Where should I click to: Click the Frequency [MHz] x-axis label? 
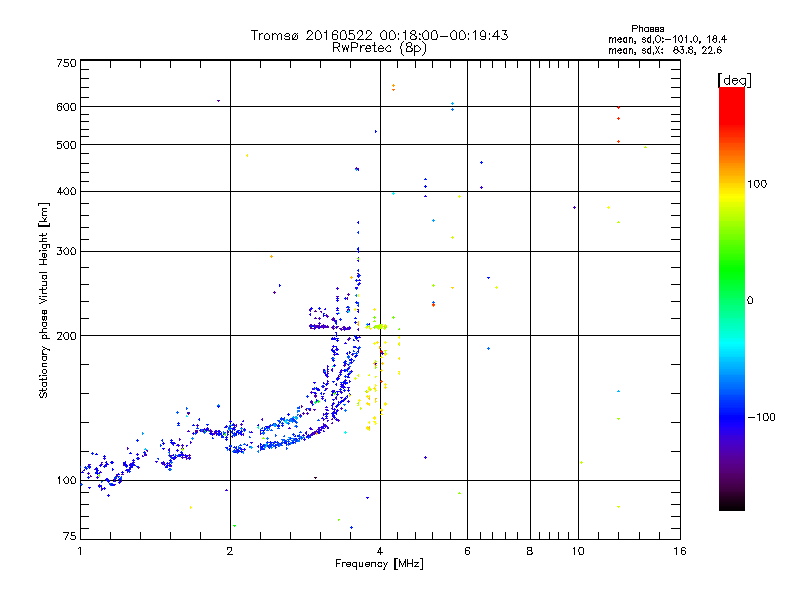click(x=379, y=565)
